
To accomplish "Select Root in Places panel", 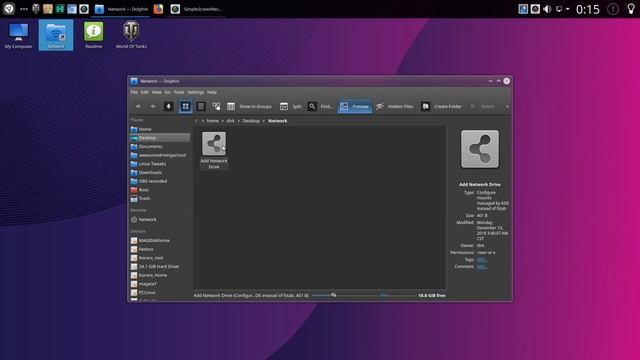I will tap(160, 190).
